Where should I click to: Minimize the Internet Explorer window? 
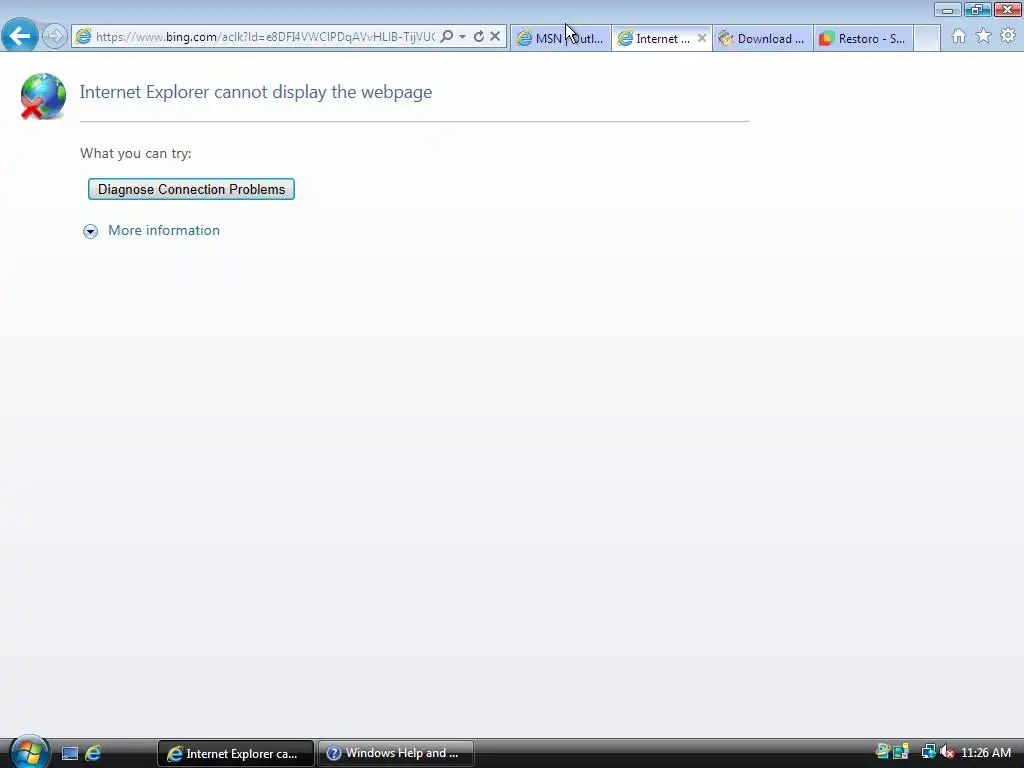click(x=947, y=10)
